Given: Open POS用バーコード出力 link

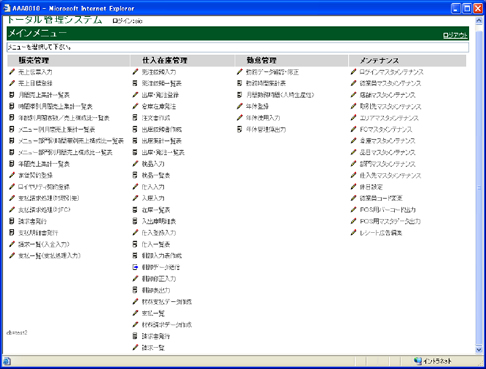Looking at the screenshot, I should point(387,210).
